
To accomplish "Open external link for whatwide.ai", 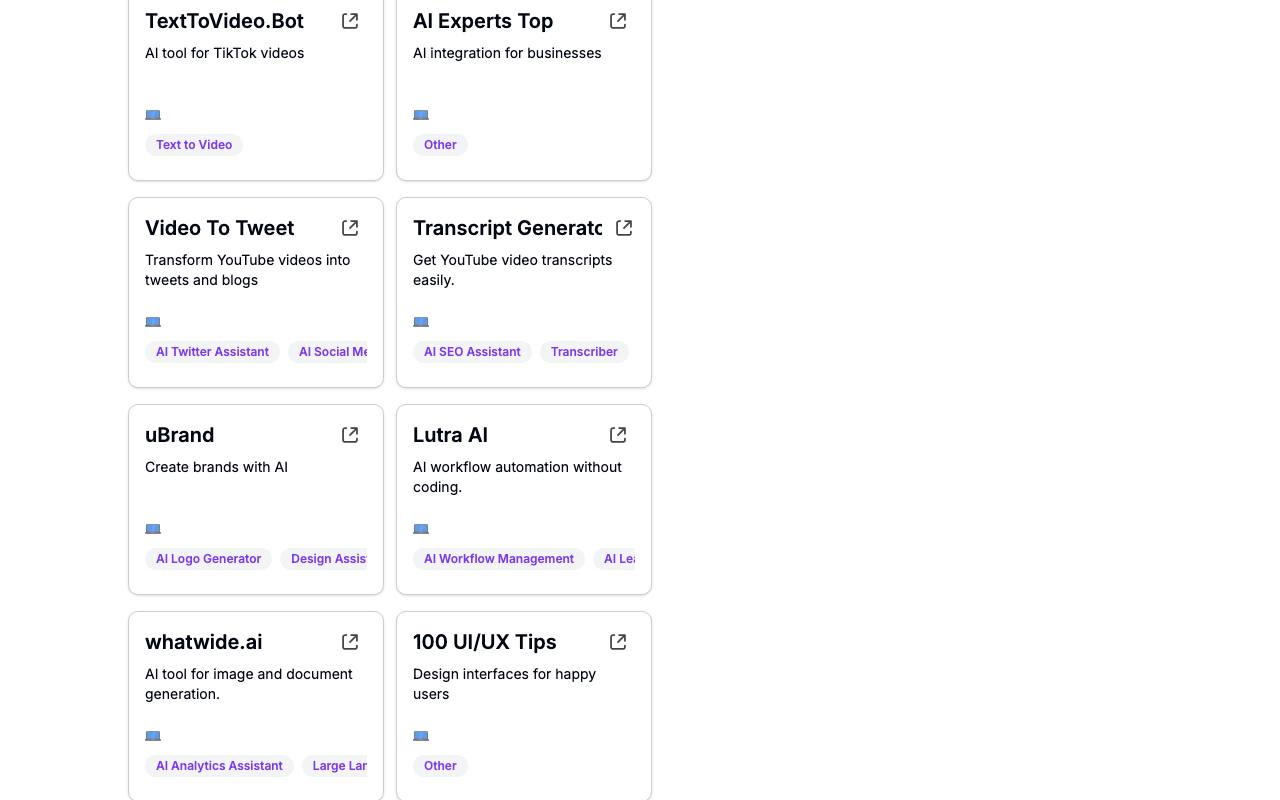I will pos(350,642).
